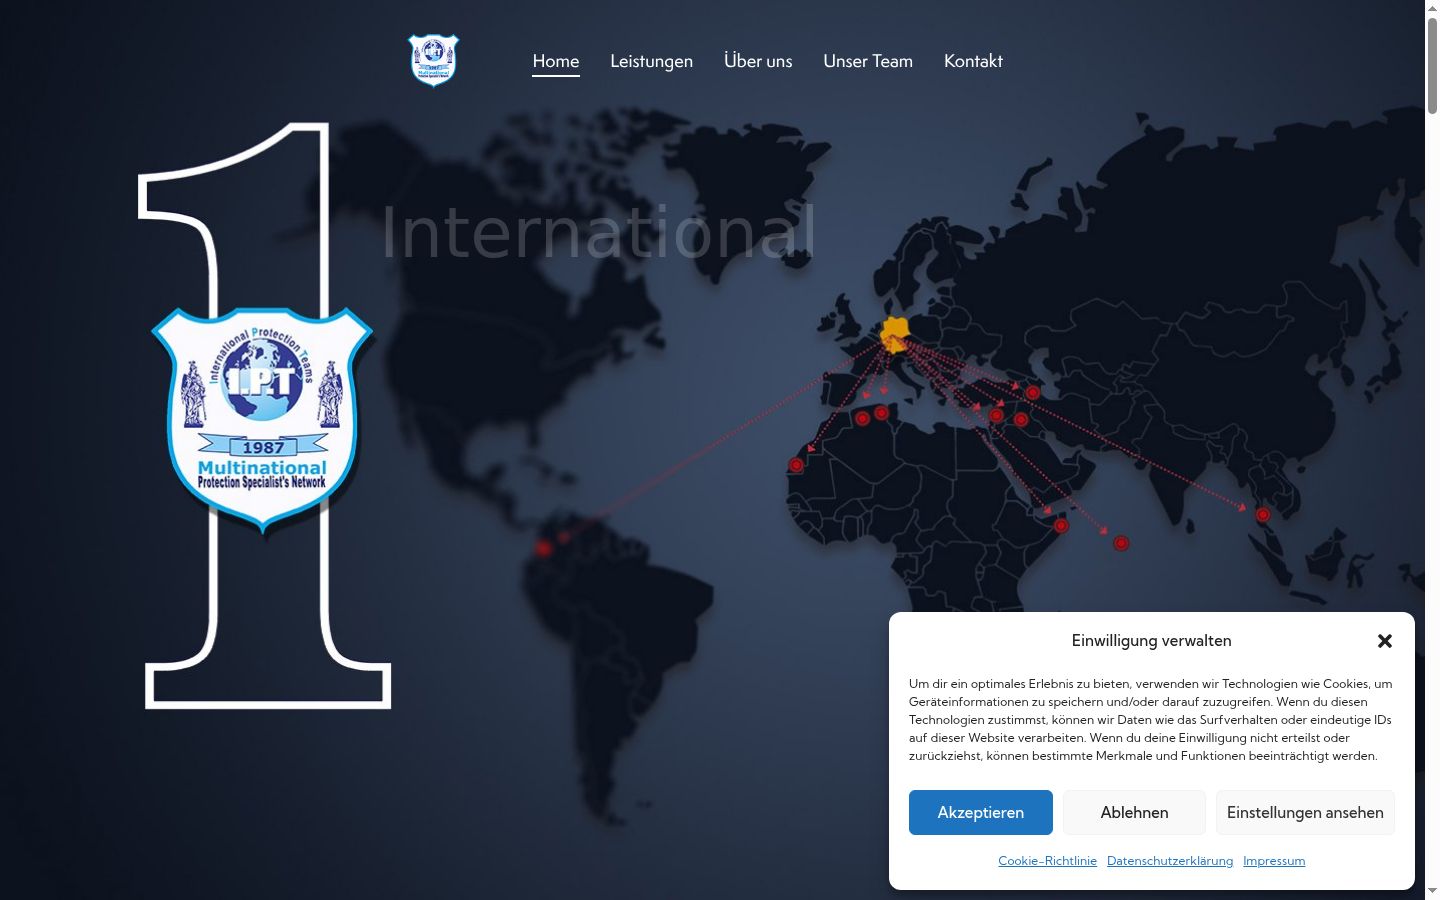This screenshot has height=900, width=1440.
Task: Click the orange Germany highlight on map
Action: [x=895, y=334]
